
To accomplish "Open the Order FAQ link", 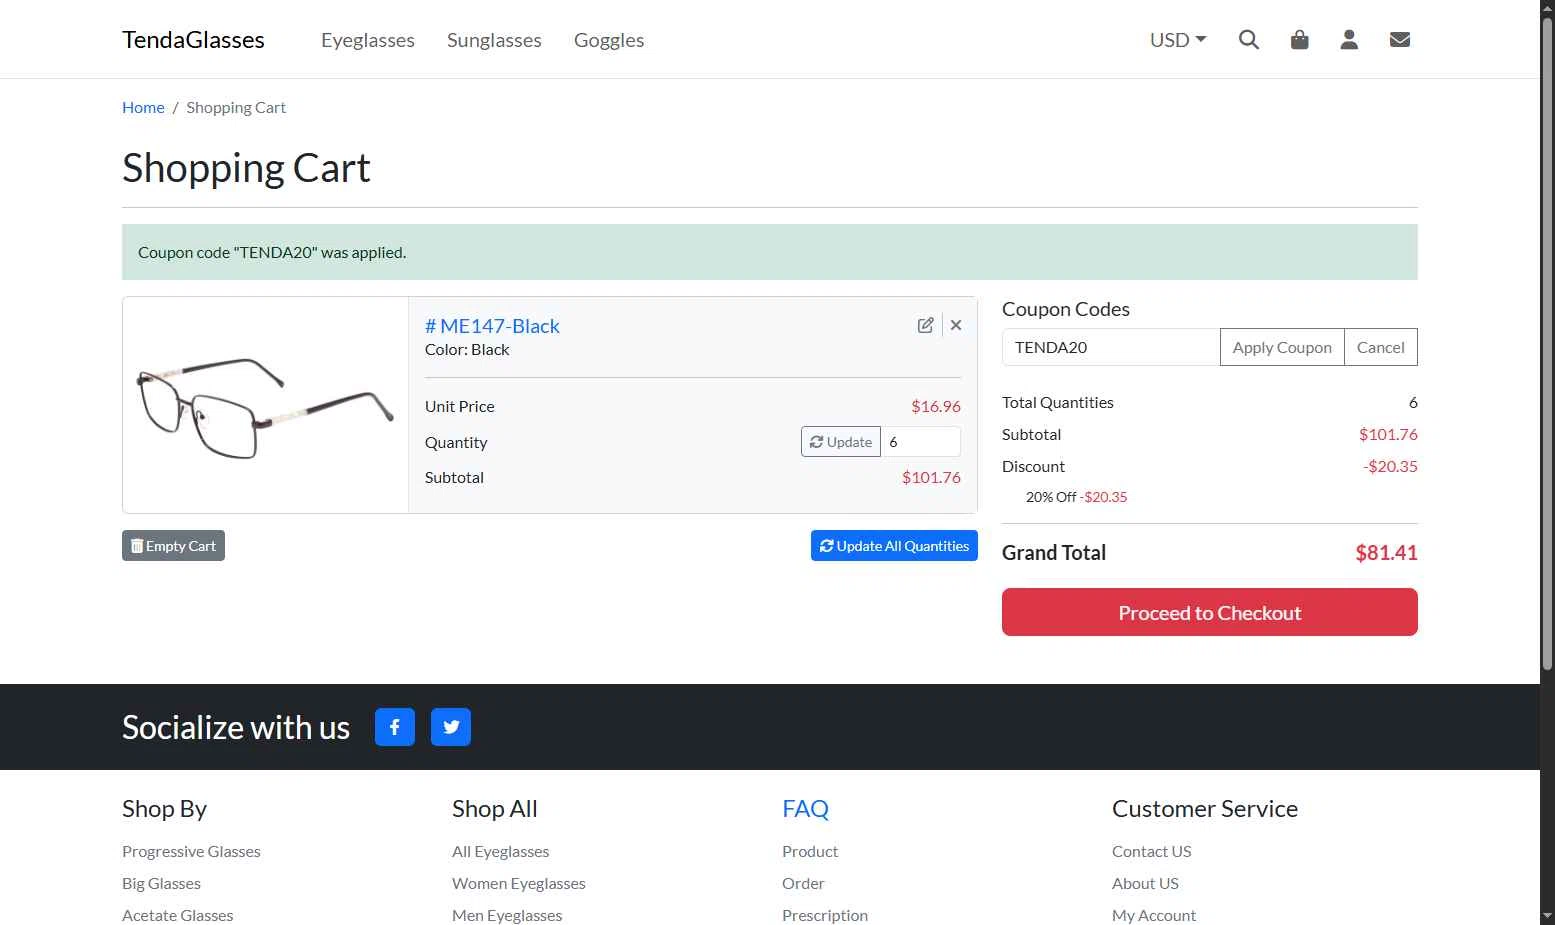I will click(x=803, y=883).
